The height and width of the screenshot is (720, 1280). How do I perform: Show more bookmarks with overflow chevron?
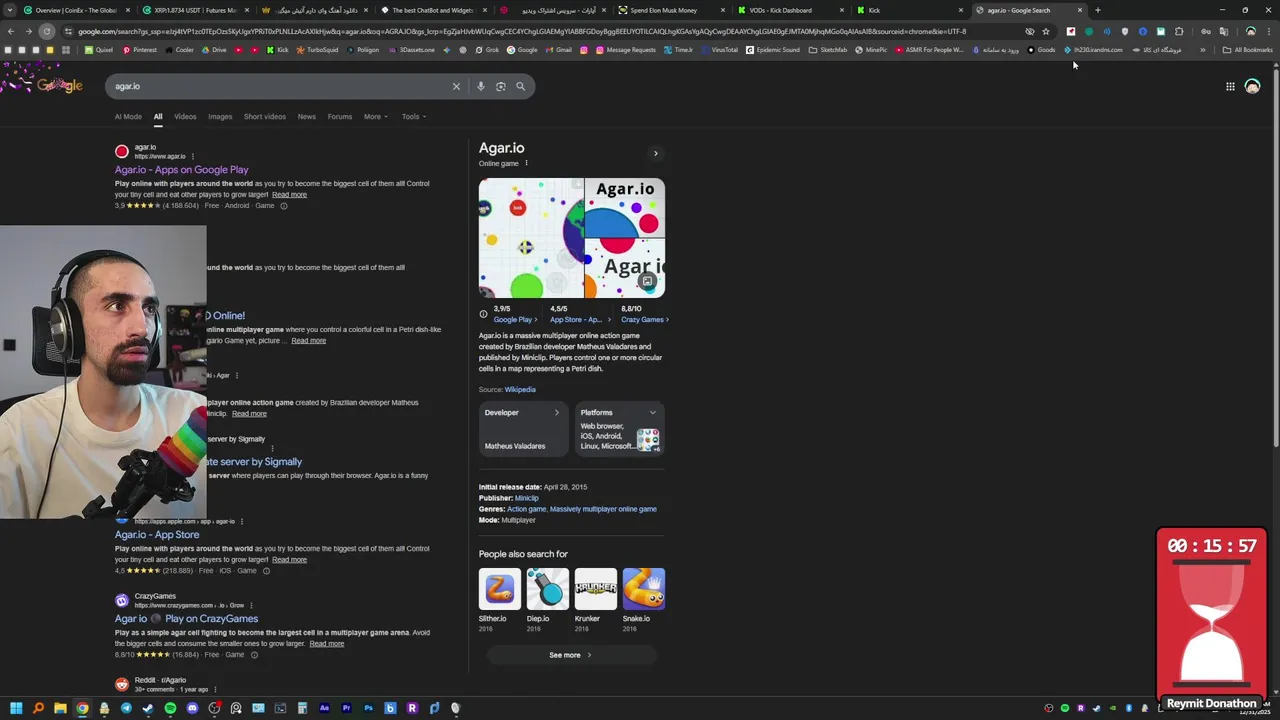tap(1202, 50)
